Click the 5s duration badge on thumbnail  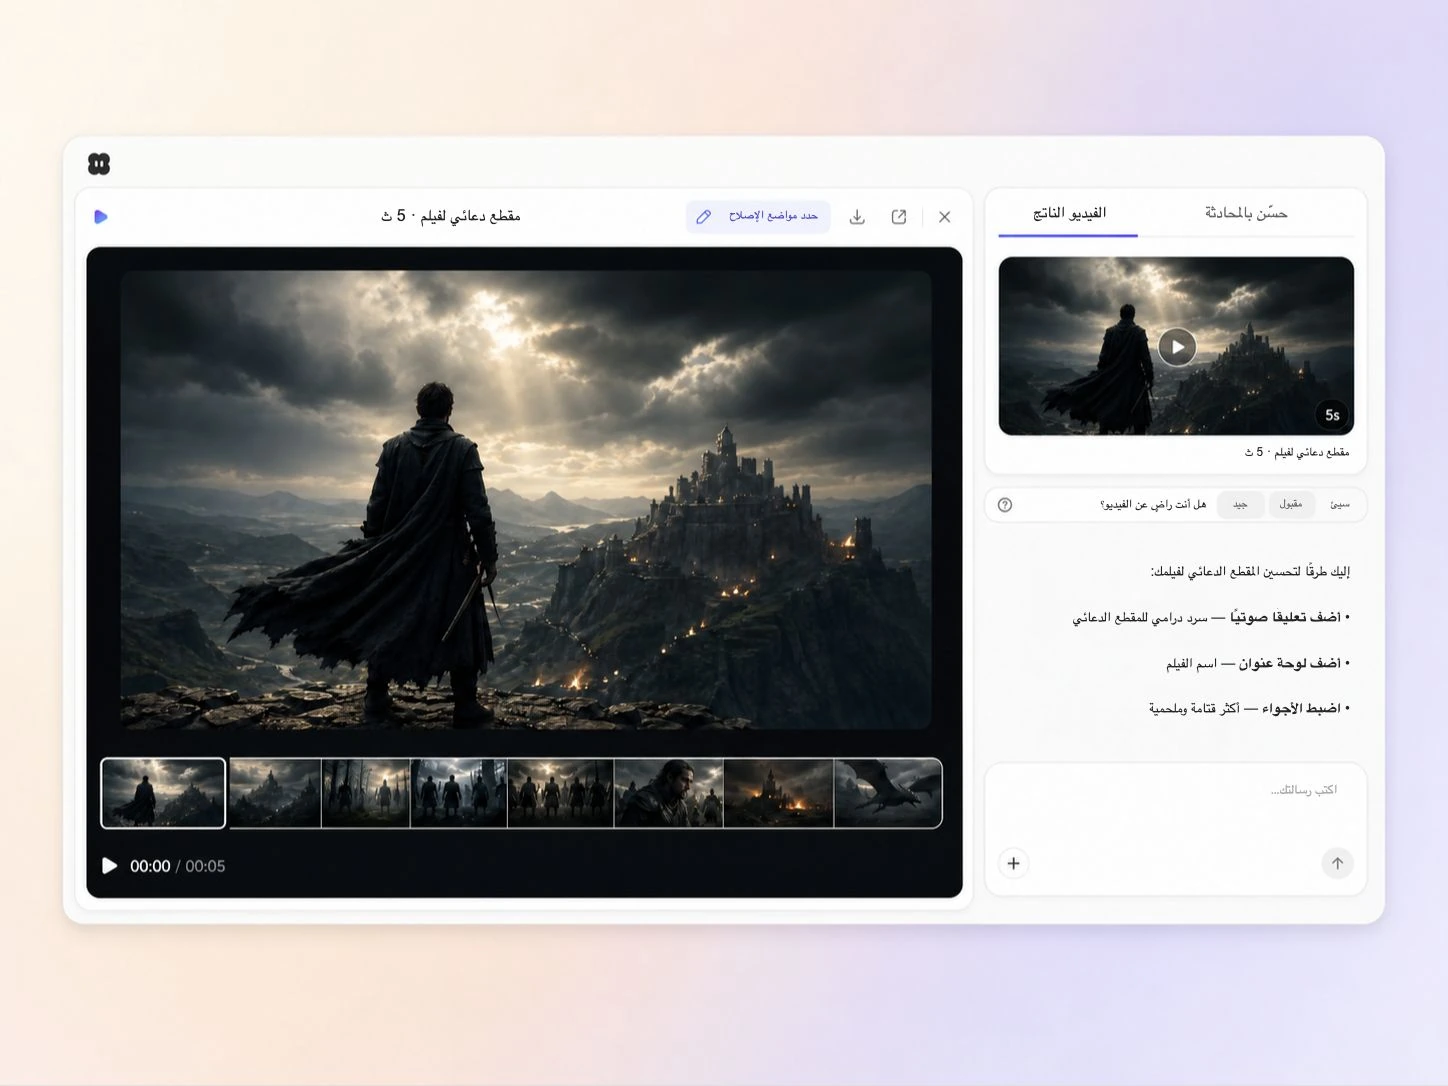[1332, 415]
